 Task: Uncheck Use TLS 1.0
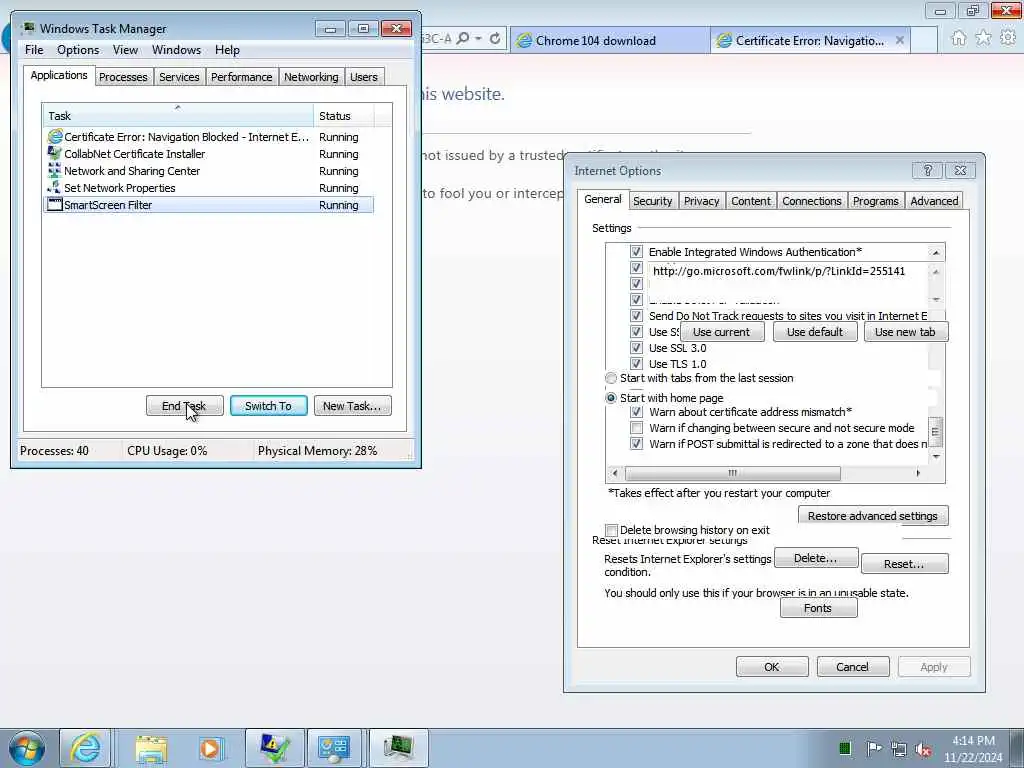coord(636,364)
